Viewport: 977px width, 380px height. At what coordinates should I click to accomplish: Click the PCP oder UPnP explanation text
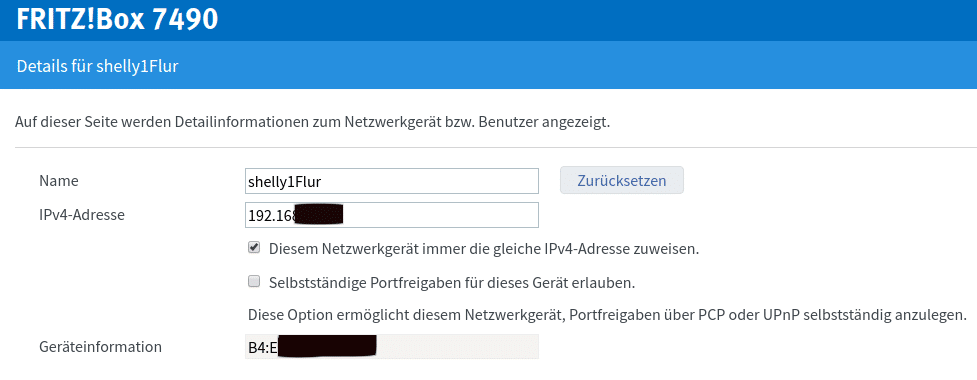[607, 315]
